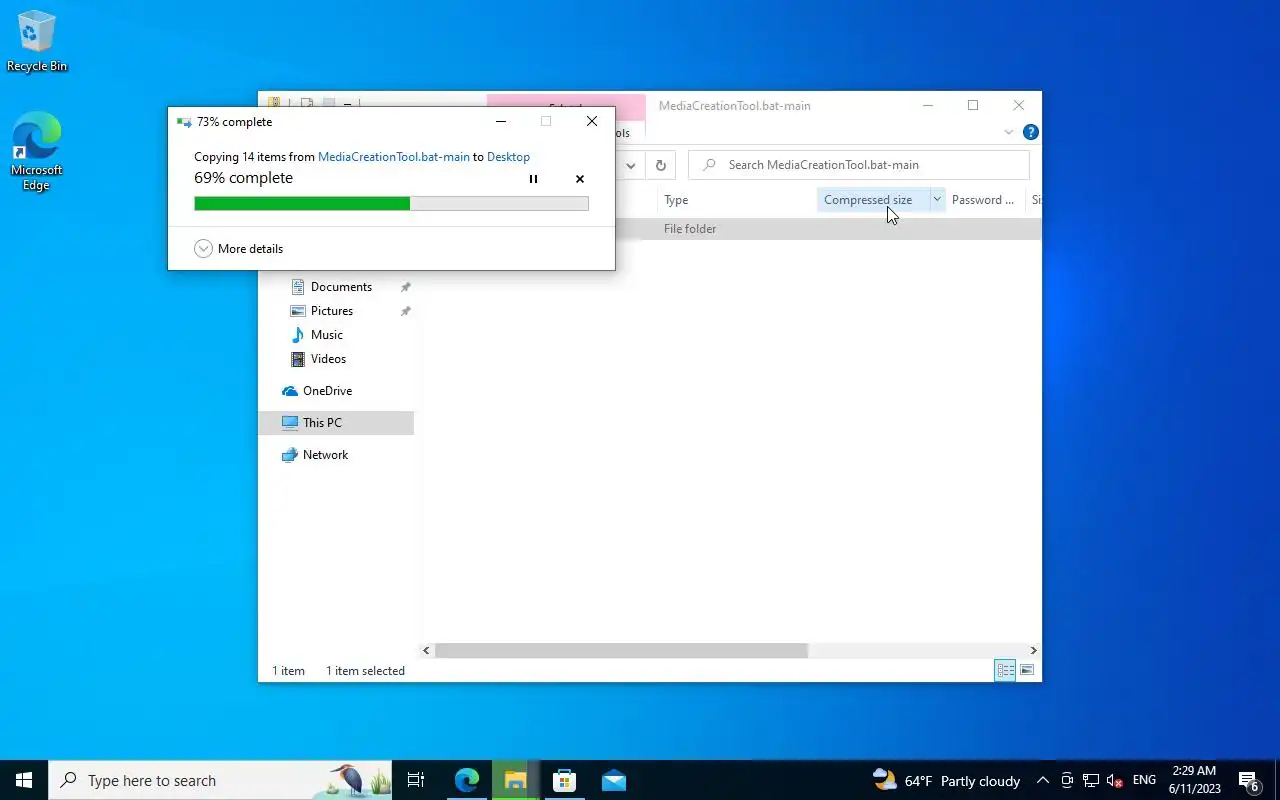
Task: Open Mail app from taskbar
Action: [614, 780]
